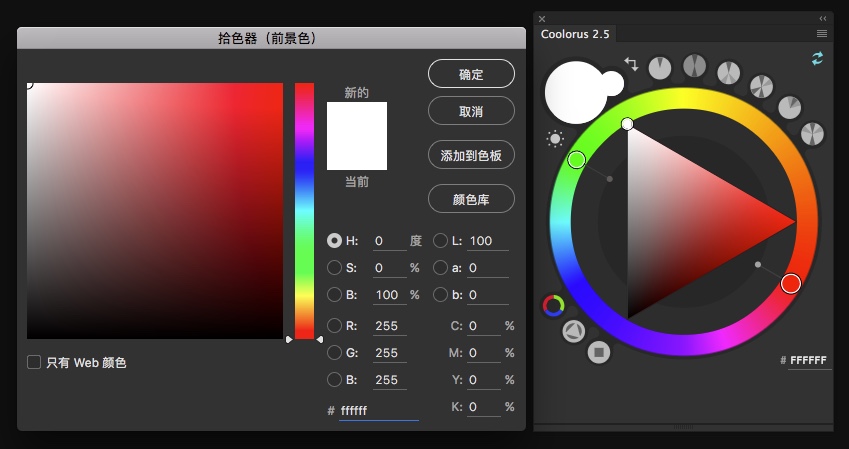This screenshot has height=449, width=849.
Task: Click the hex color input in picker
Action: point(378,410)
